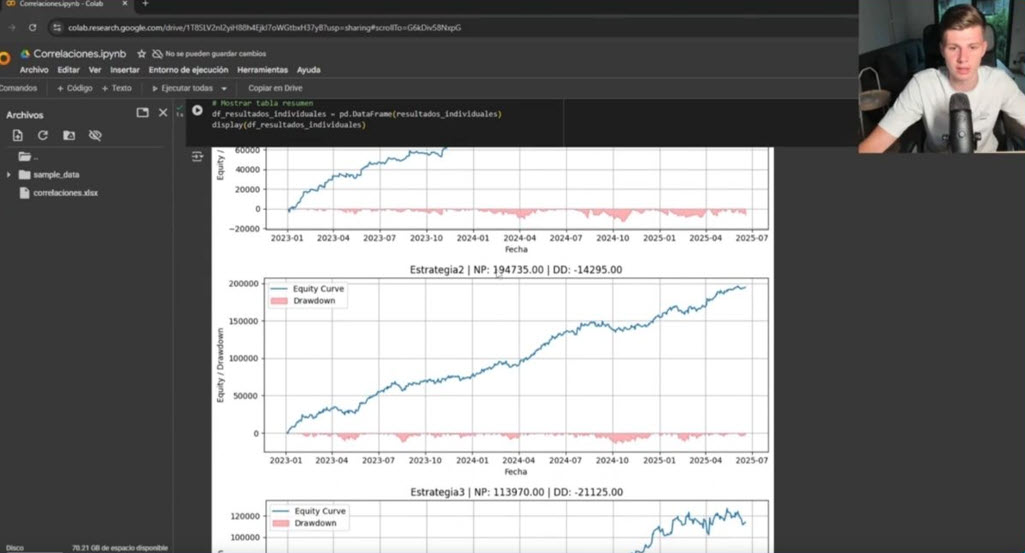Click the browser address bar URL
Image resolution: width=1025 pixels, height=553 pixels.
click(x=264, y=27)
